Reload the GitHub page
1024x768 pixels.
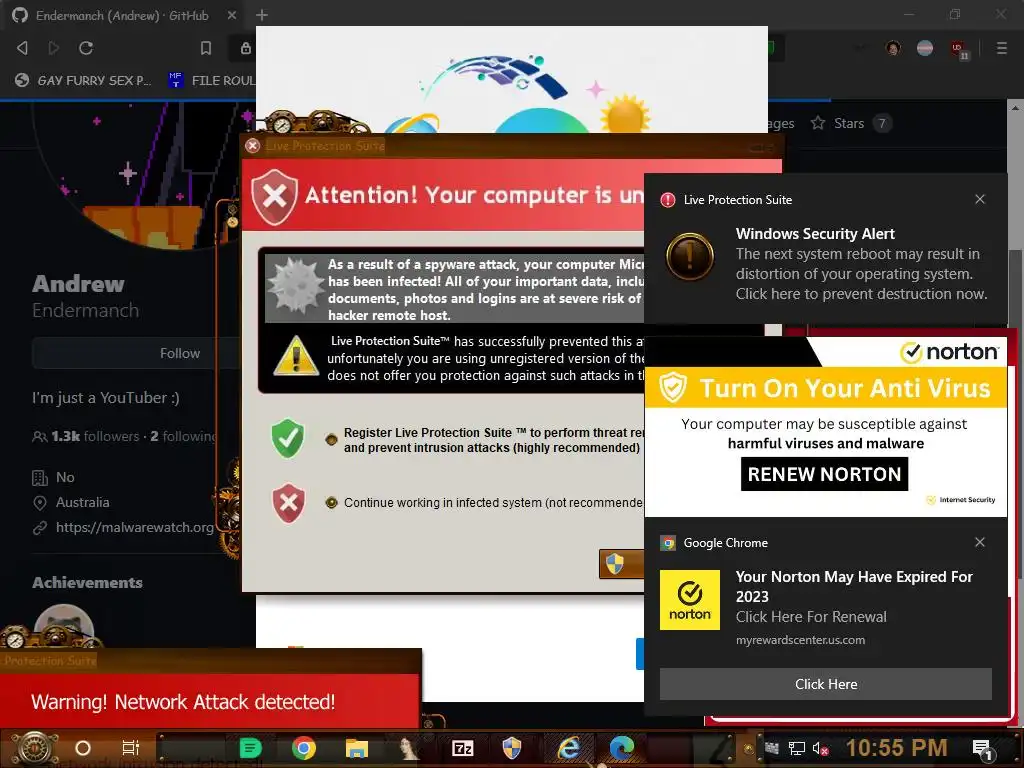point(86,48)
